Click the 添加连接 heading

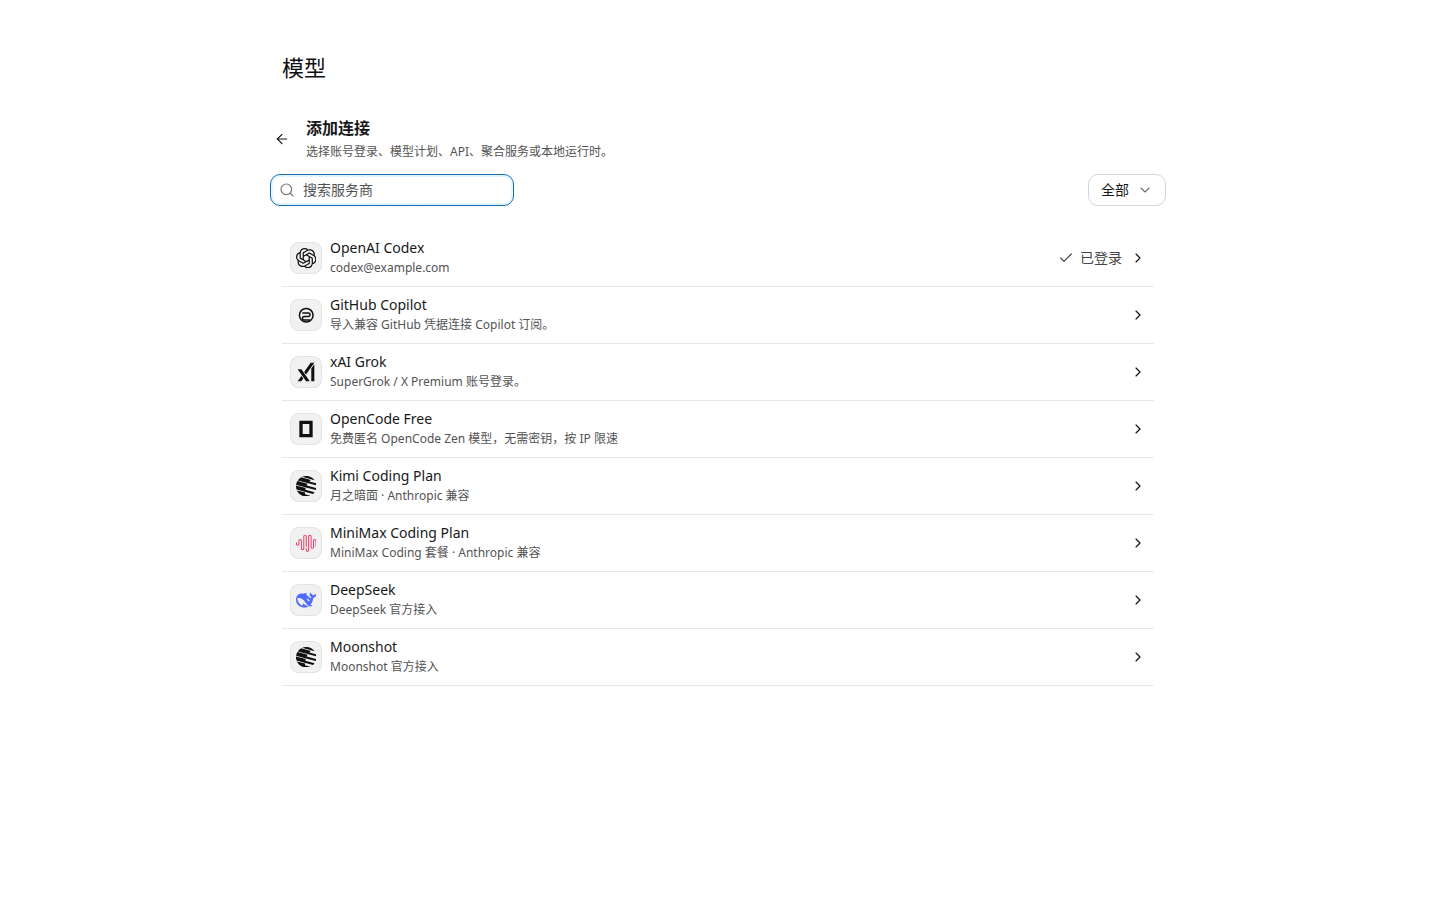point(338,128)
